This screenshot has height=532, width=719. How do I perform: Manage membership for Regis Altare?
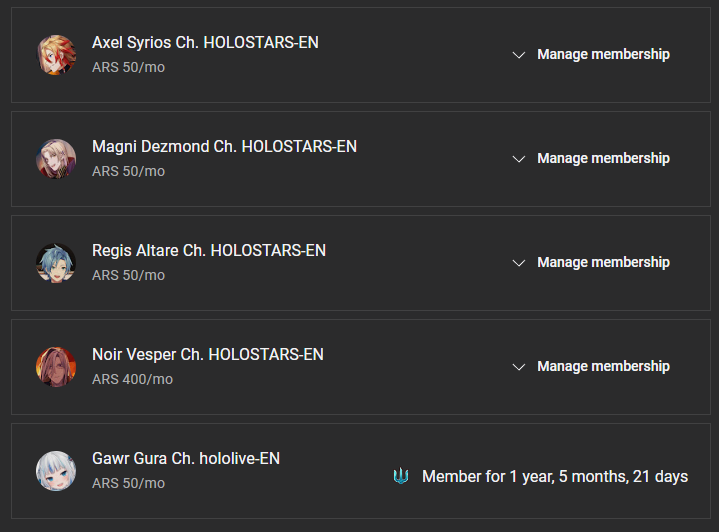pos(603,262)
